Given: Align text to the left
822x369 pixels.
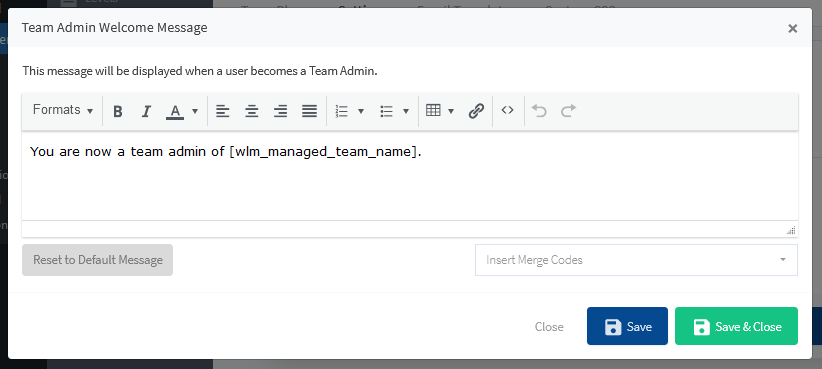Looking at the screenshot, I should (x=223, y=111).
